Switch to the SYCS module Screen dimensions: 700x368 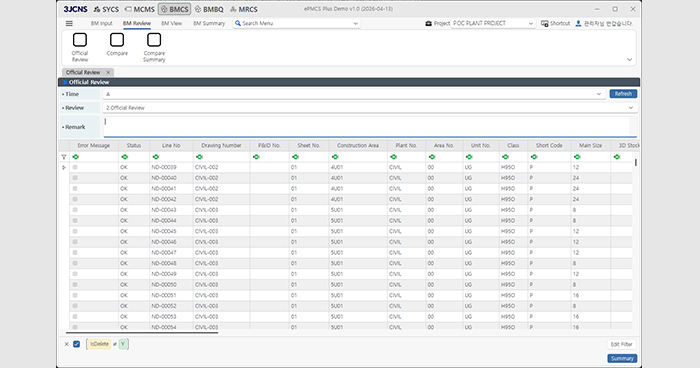(106, 9)
